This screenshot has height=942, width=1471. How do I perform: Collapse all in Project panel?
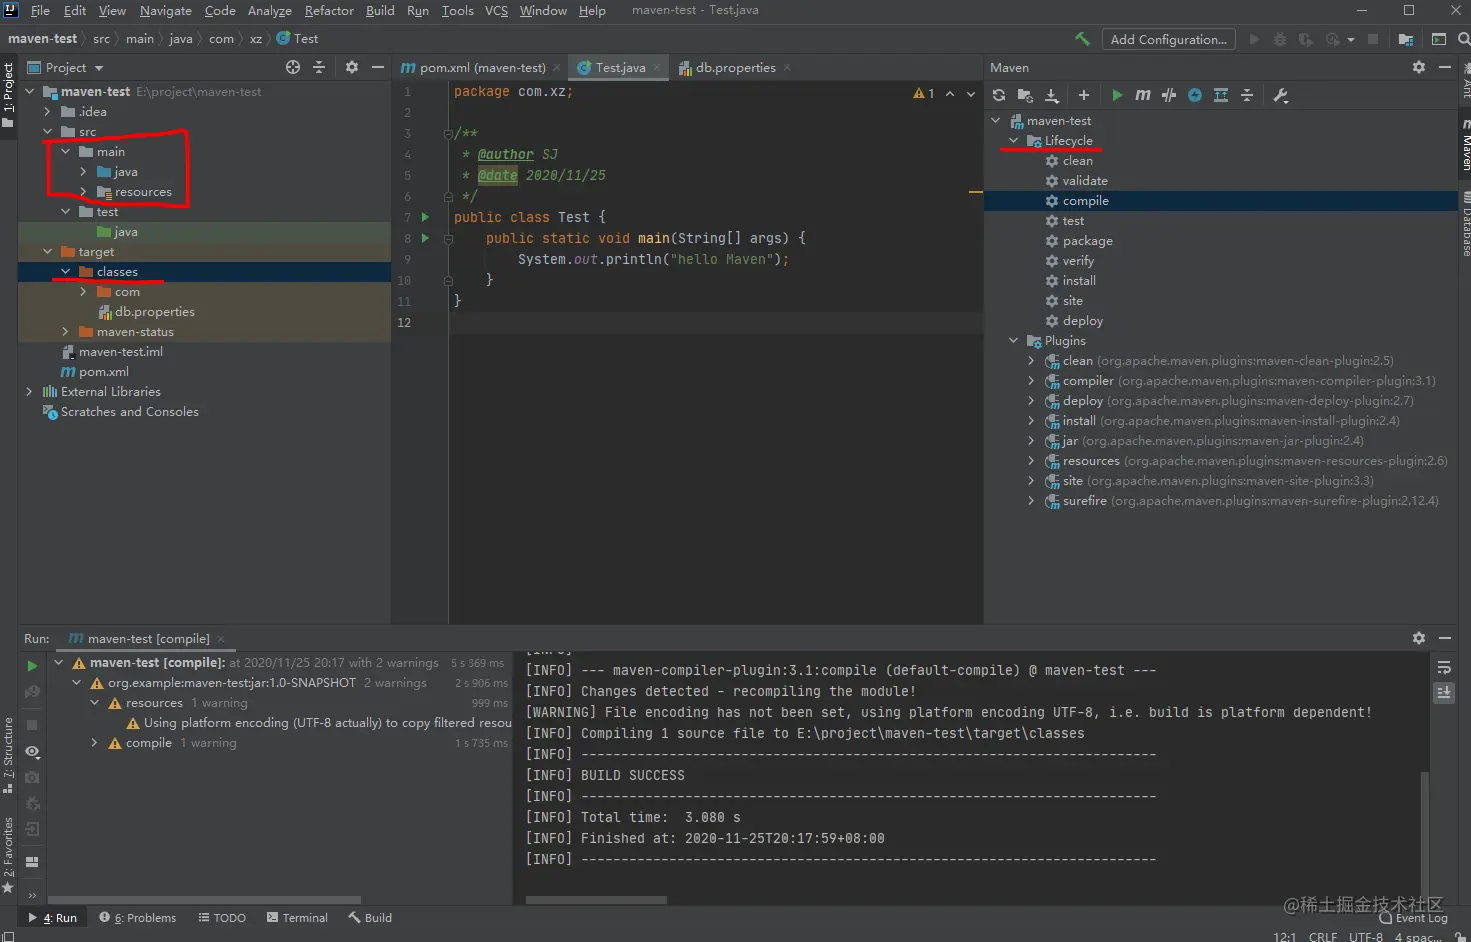319,67
